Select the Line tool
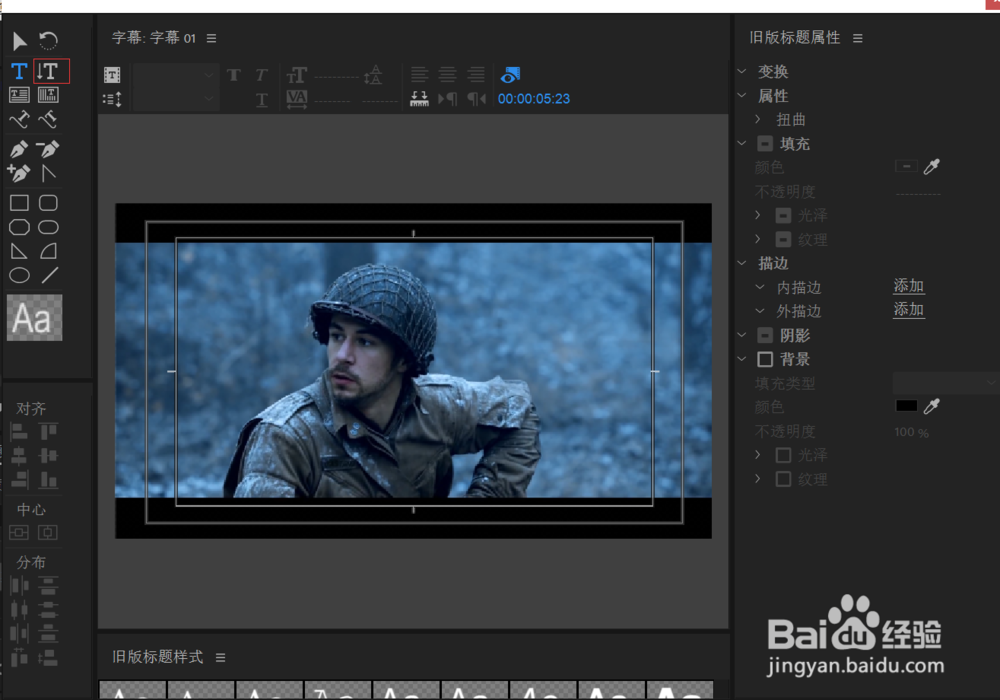1000x700 pixels. (49, 275)
